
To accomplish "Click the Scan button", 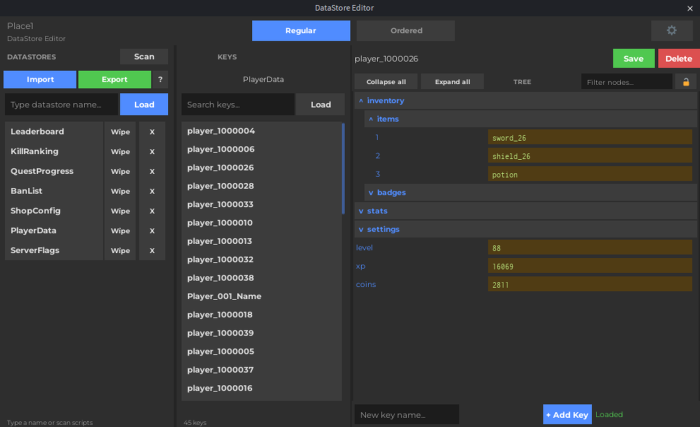I will [144, 57].
